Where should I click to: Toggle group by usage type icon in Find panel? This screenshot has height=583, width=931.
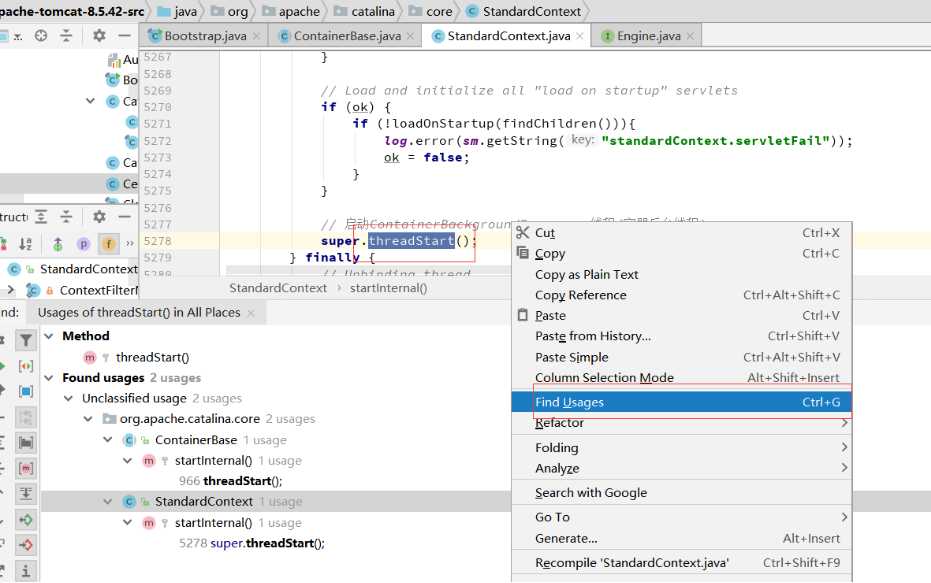click(x=26, y=366)
